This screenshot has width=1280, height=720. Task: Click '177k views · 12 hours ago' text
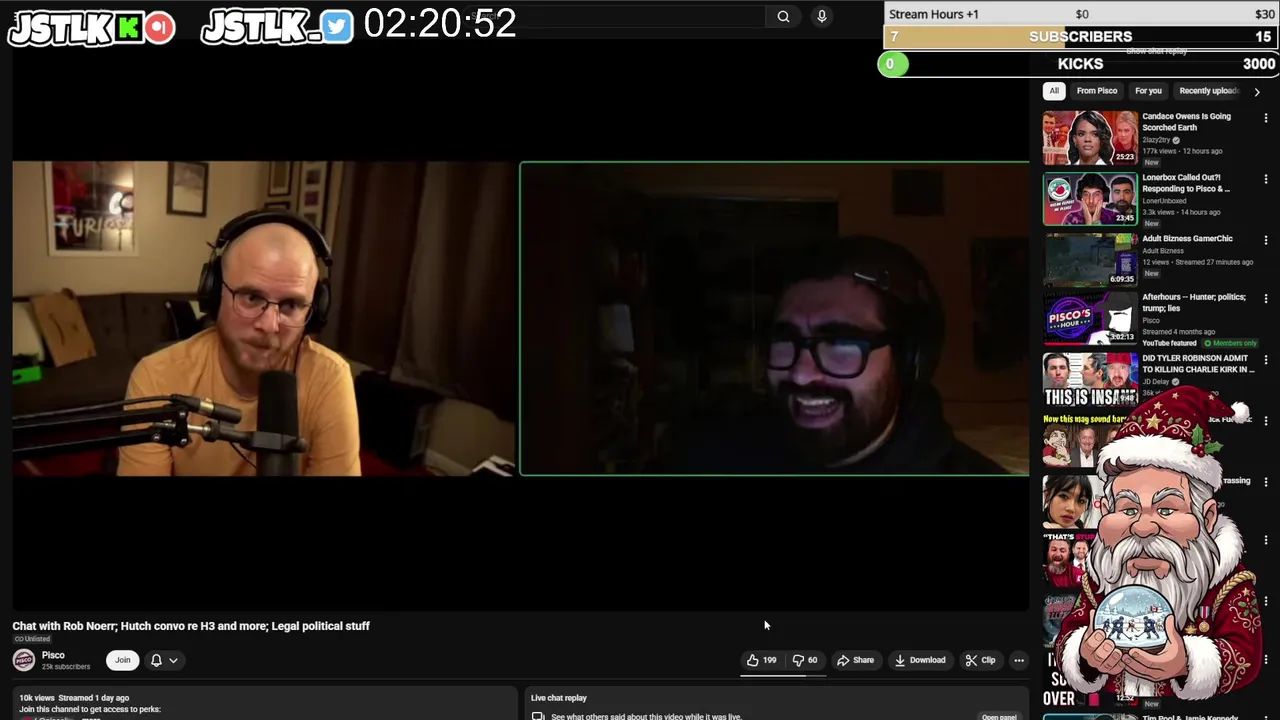(x=1182, y=151)
